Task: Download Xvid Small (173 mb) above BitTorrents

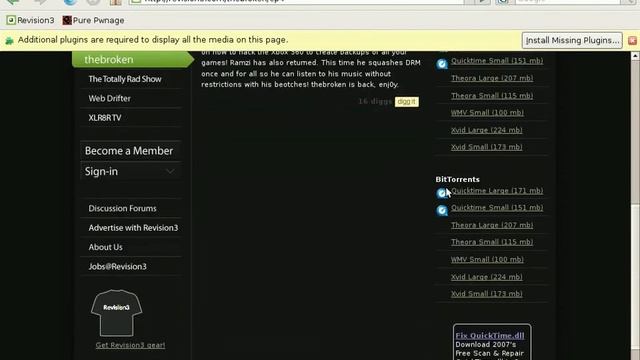Action: [487, 147]
